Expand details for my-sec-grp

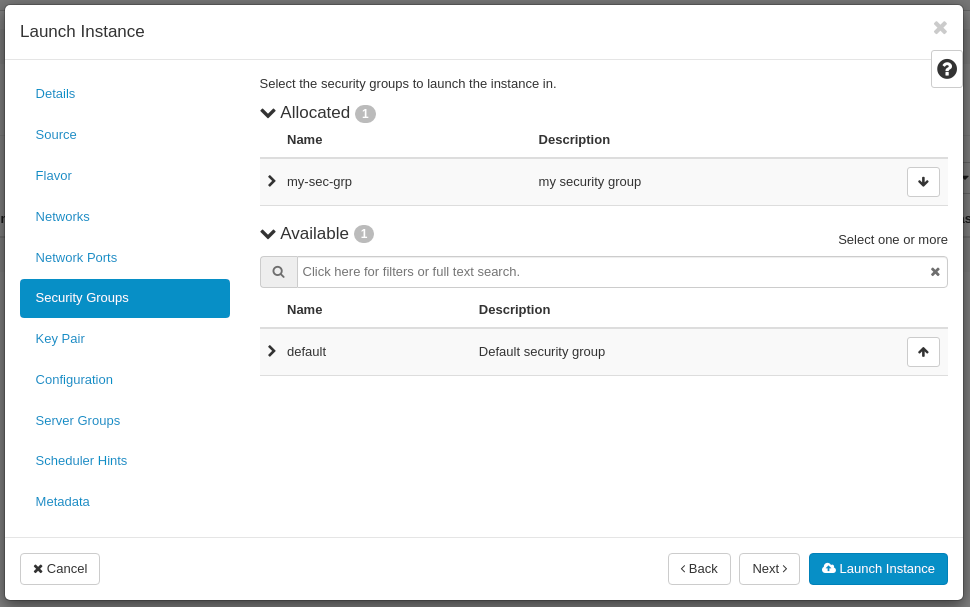coord(270,181)
